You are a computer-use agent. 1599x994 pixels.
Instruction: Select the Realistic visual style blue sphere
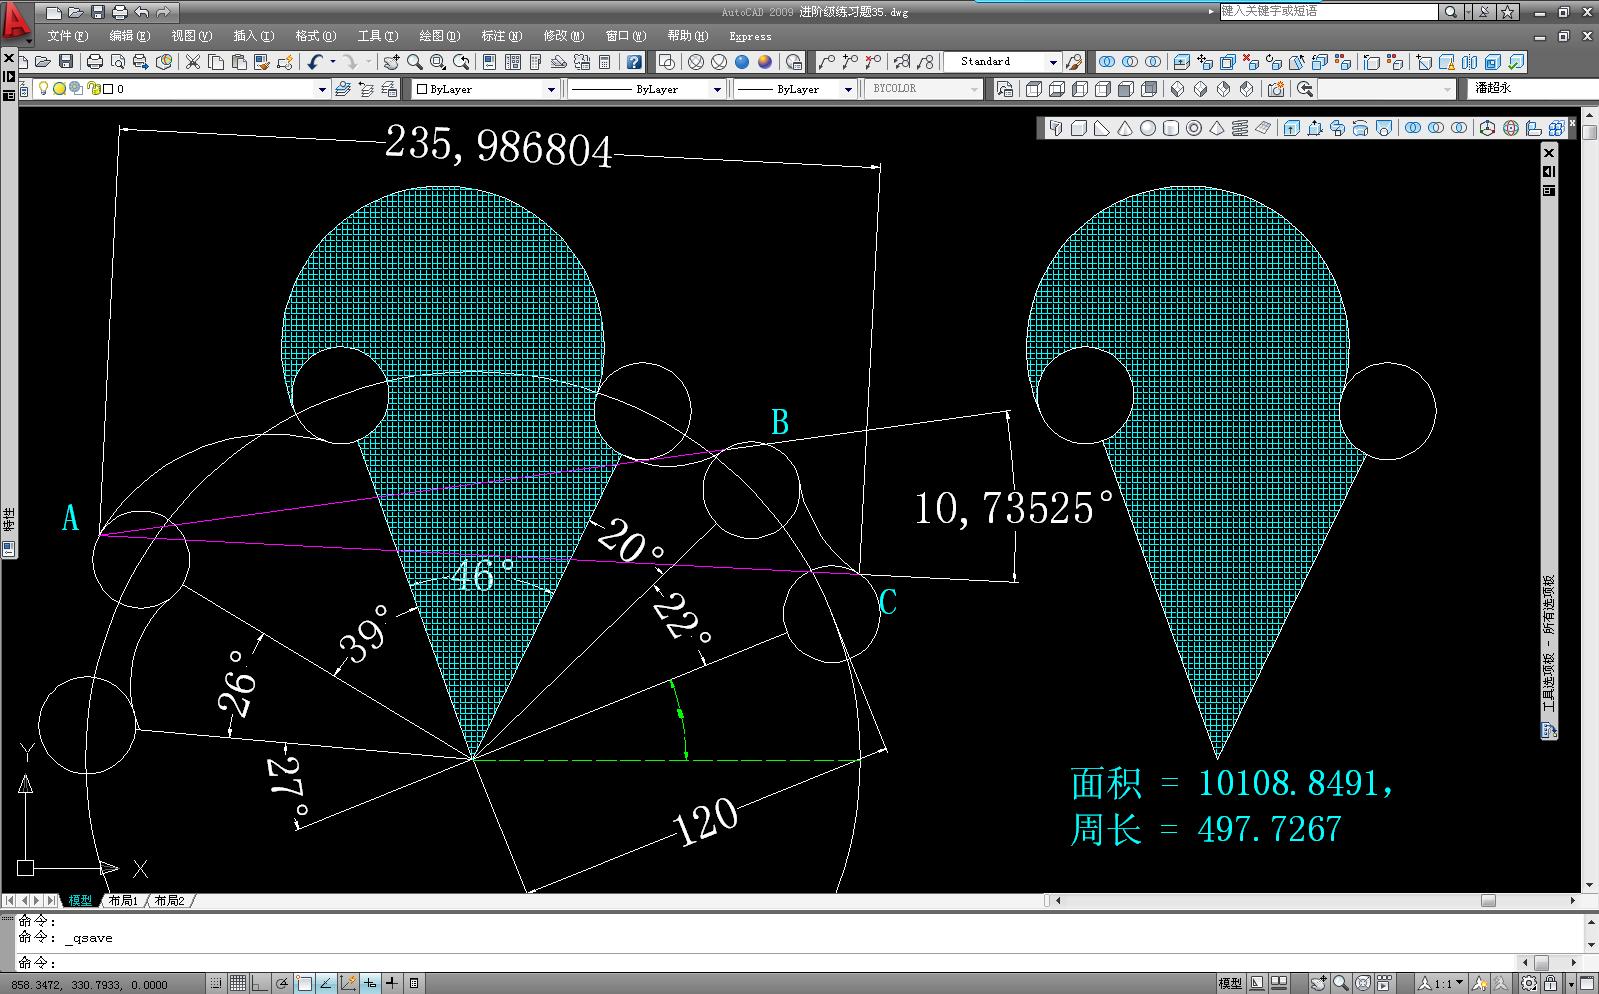[x=742, y=62]
